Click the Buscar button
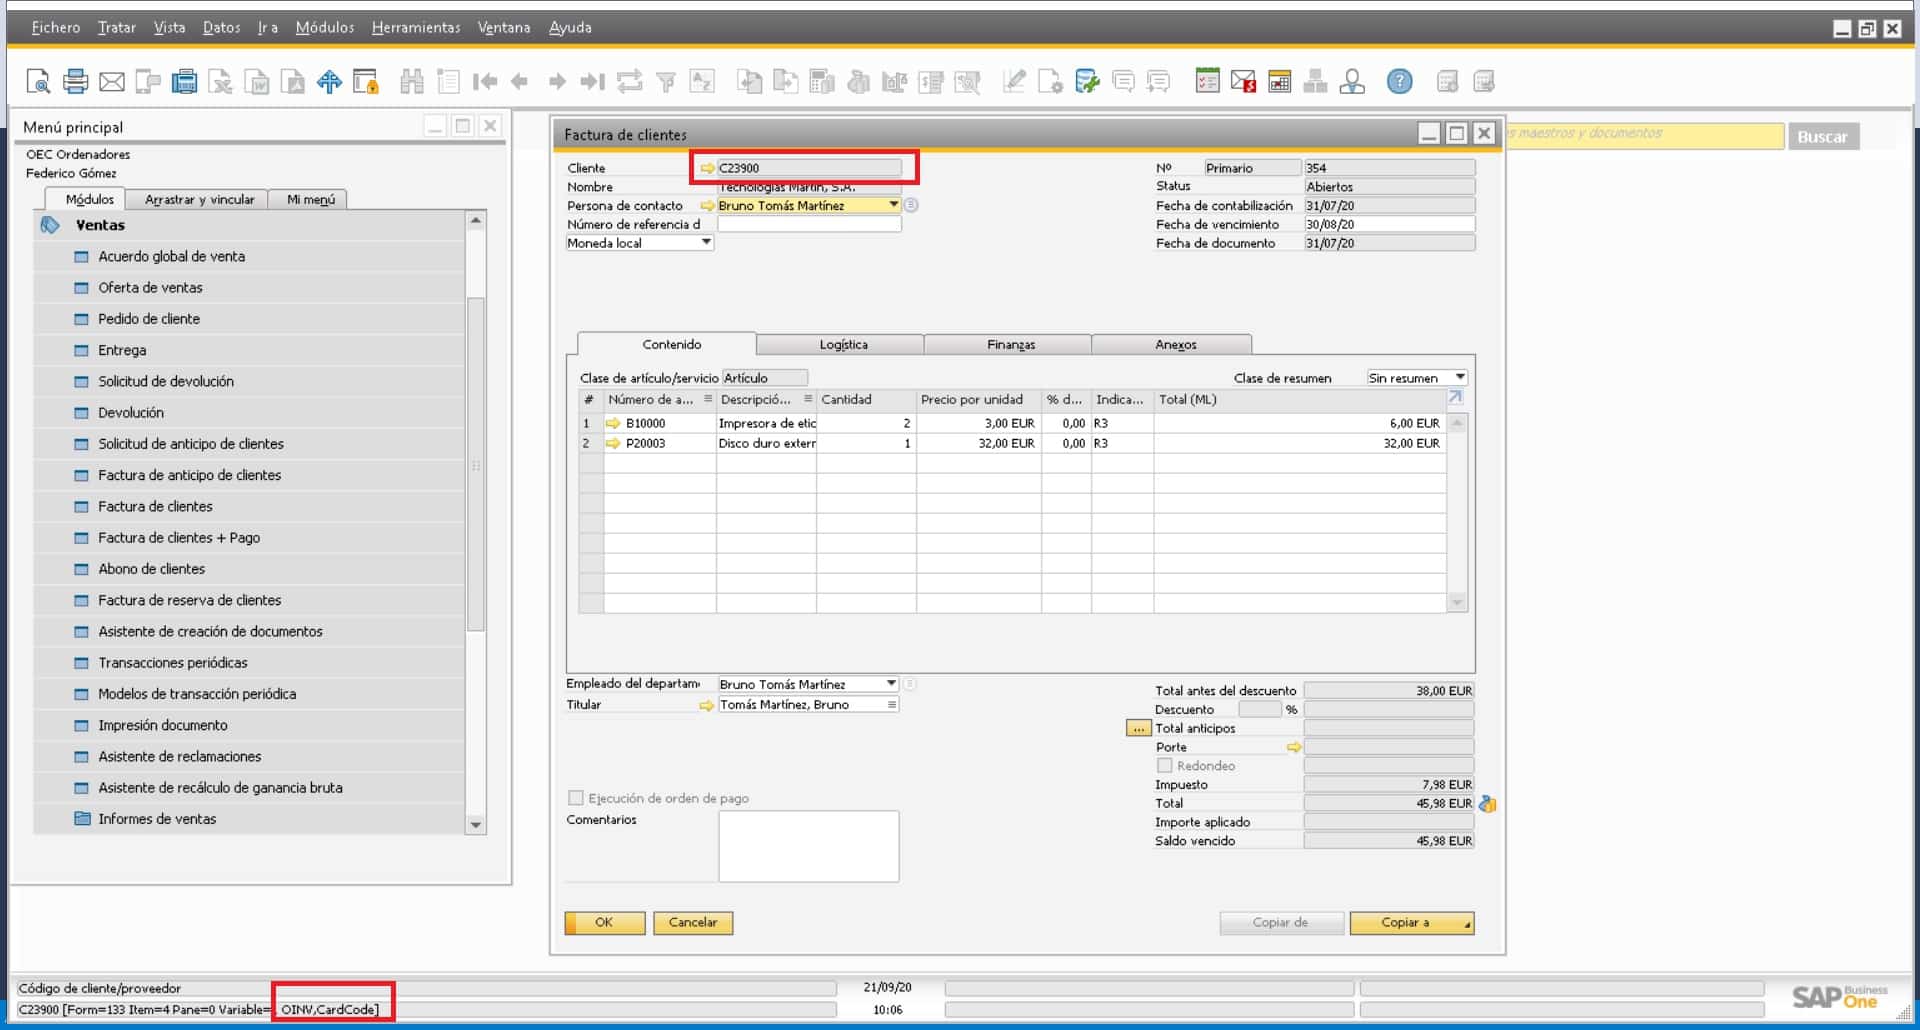The width and height of the screenshot is (1920, 1030). click(1822, 137)
